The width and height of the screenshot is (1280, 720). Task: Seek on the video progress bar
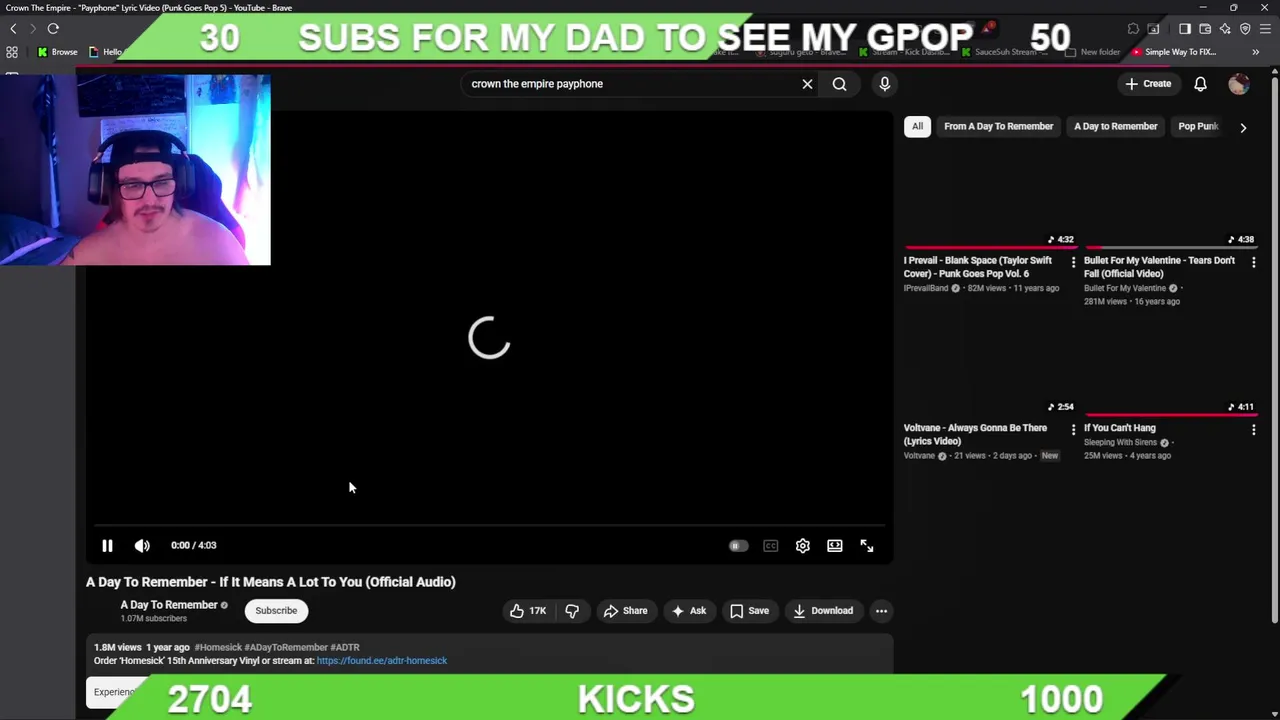tap(489, 524)
